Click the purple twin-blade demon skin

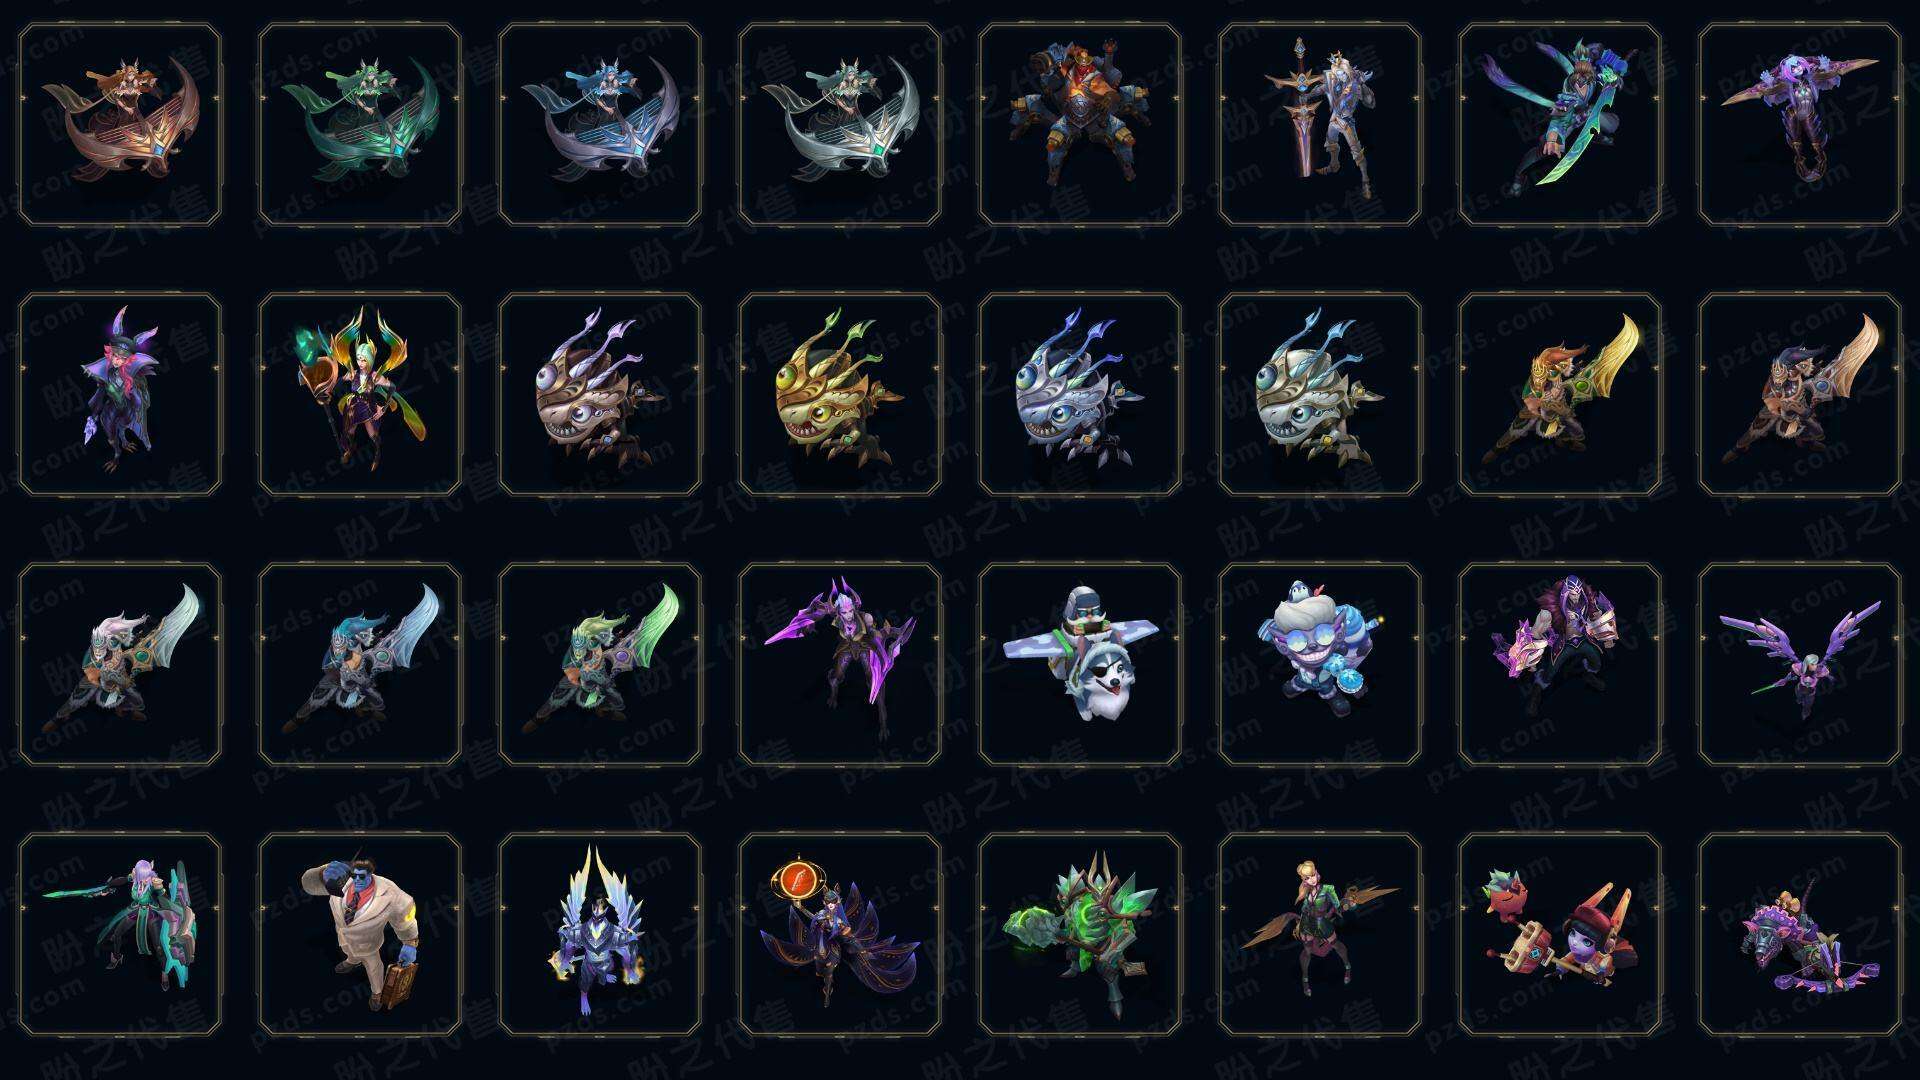click(840, 664)
